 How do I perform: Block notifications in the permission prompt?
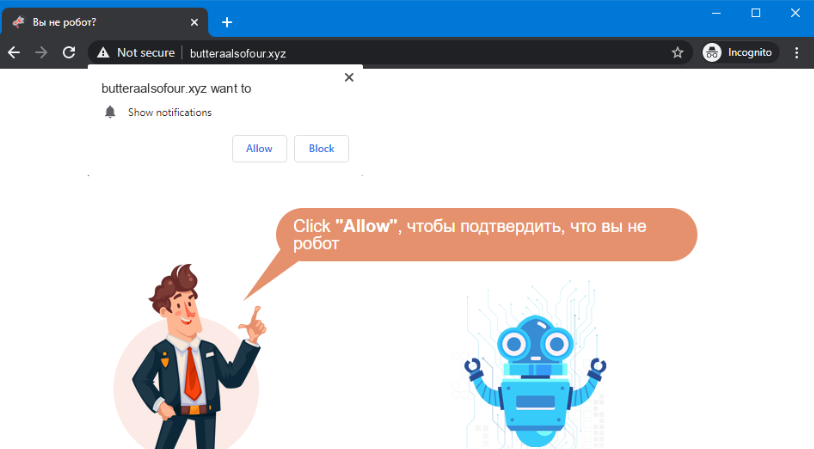(x=321, y=149)
